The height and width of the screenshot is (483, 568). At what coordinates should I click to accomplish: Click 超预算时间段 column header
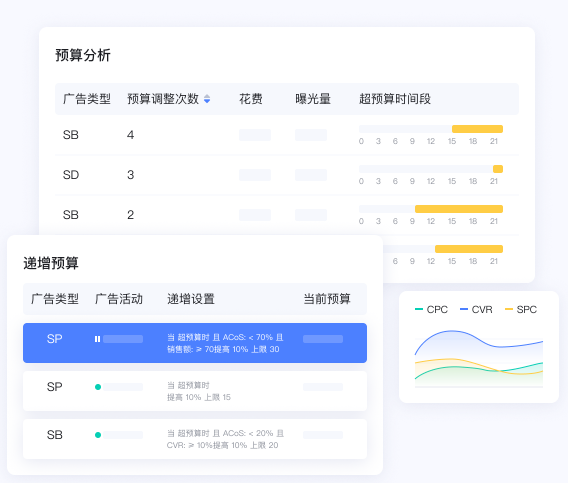click(x=395, y=99)
